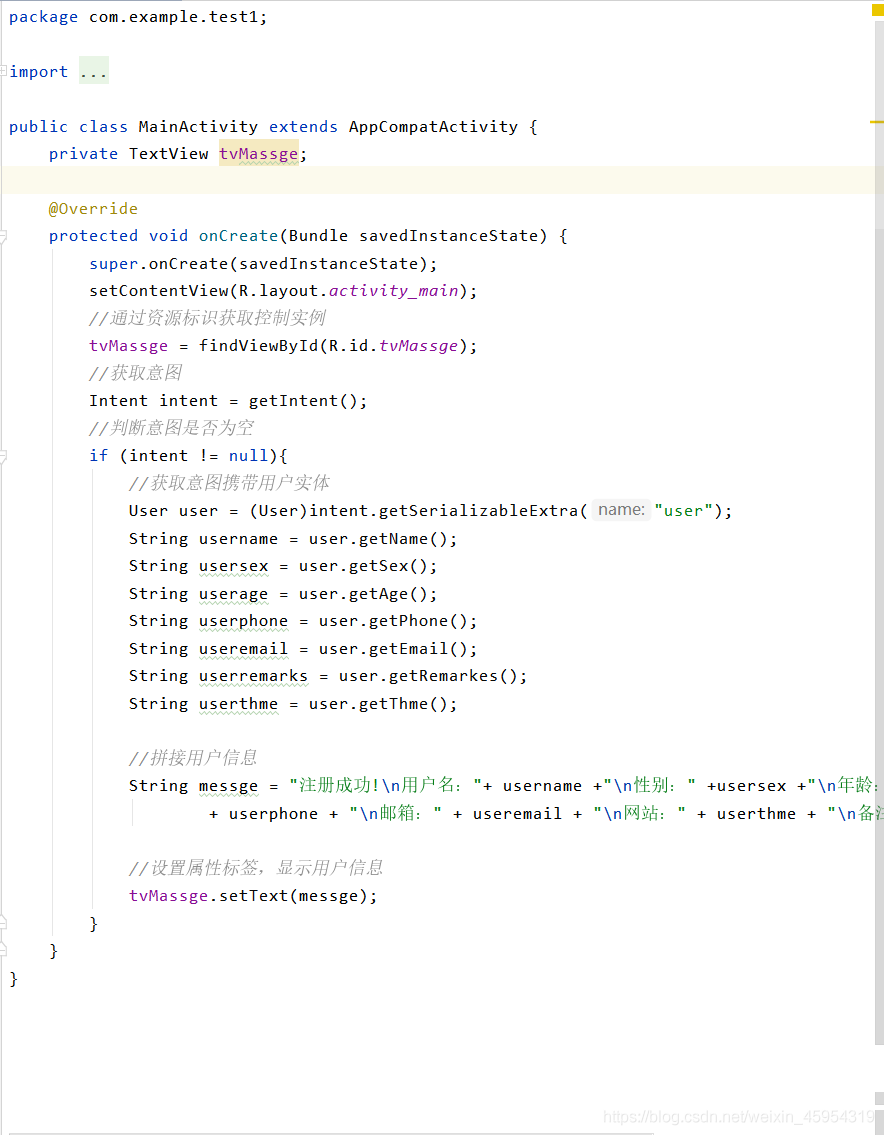Click the comment //获取意图携带用户实体

point(230,483)
